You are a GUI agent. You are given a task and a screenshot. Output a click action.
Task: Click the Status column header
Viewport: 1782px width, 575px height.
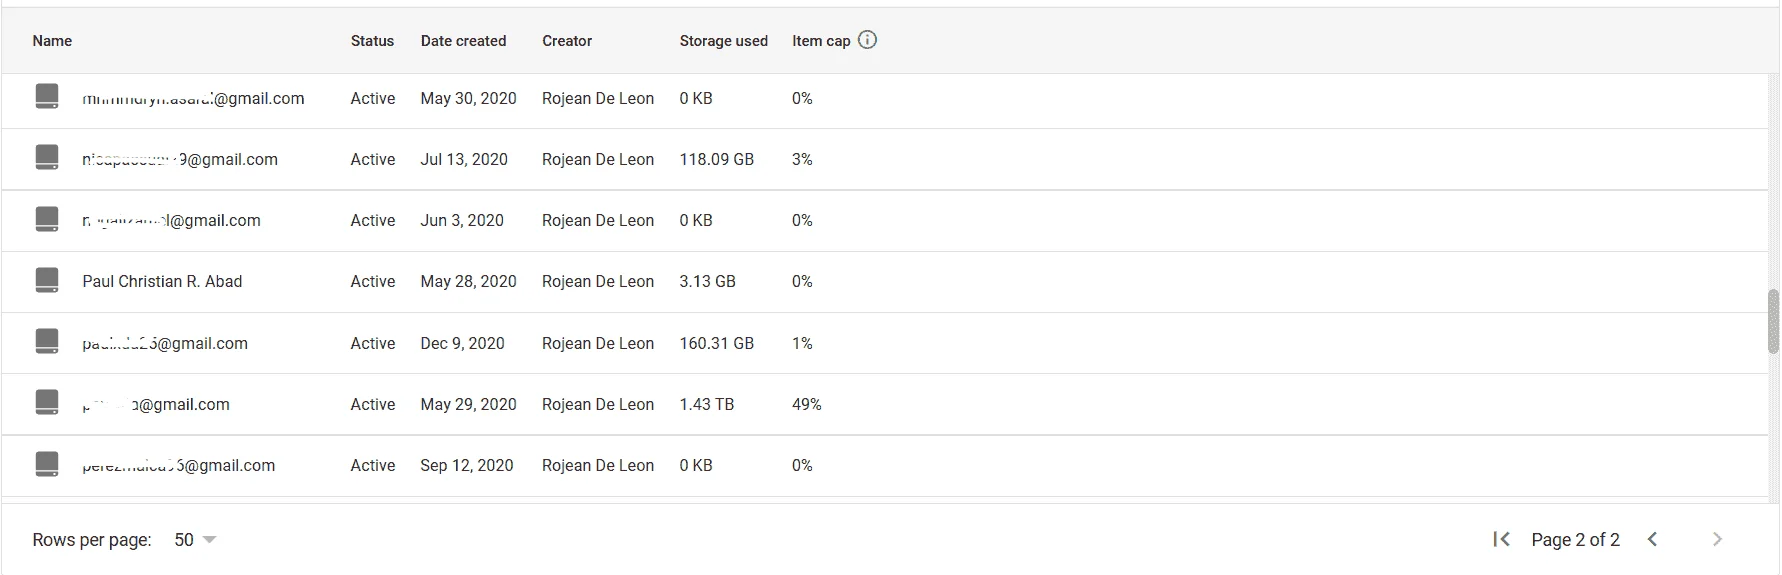(372, 41)
